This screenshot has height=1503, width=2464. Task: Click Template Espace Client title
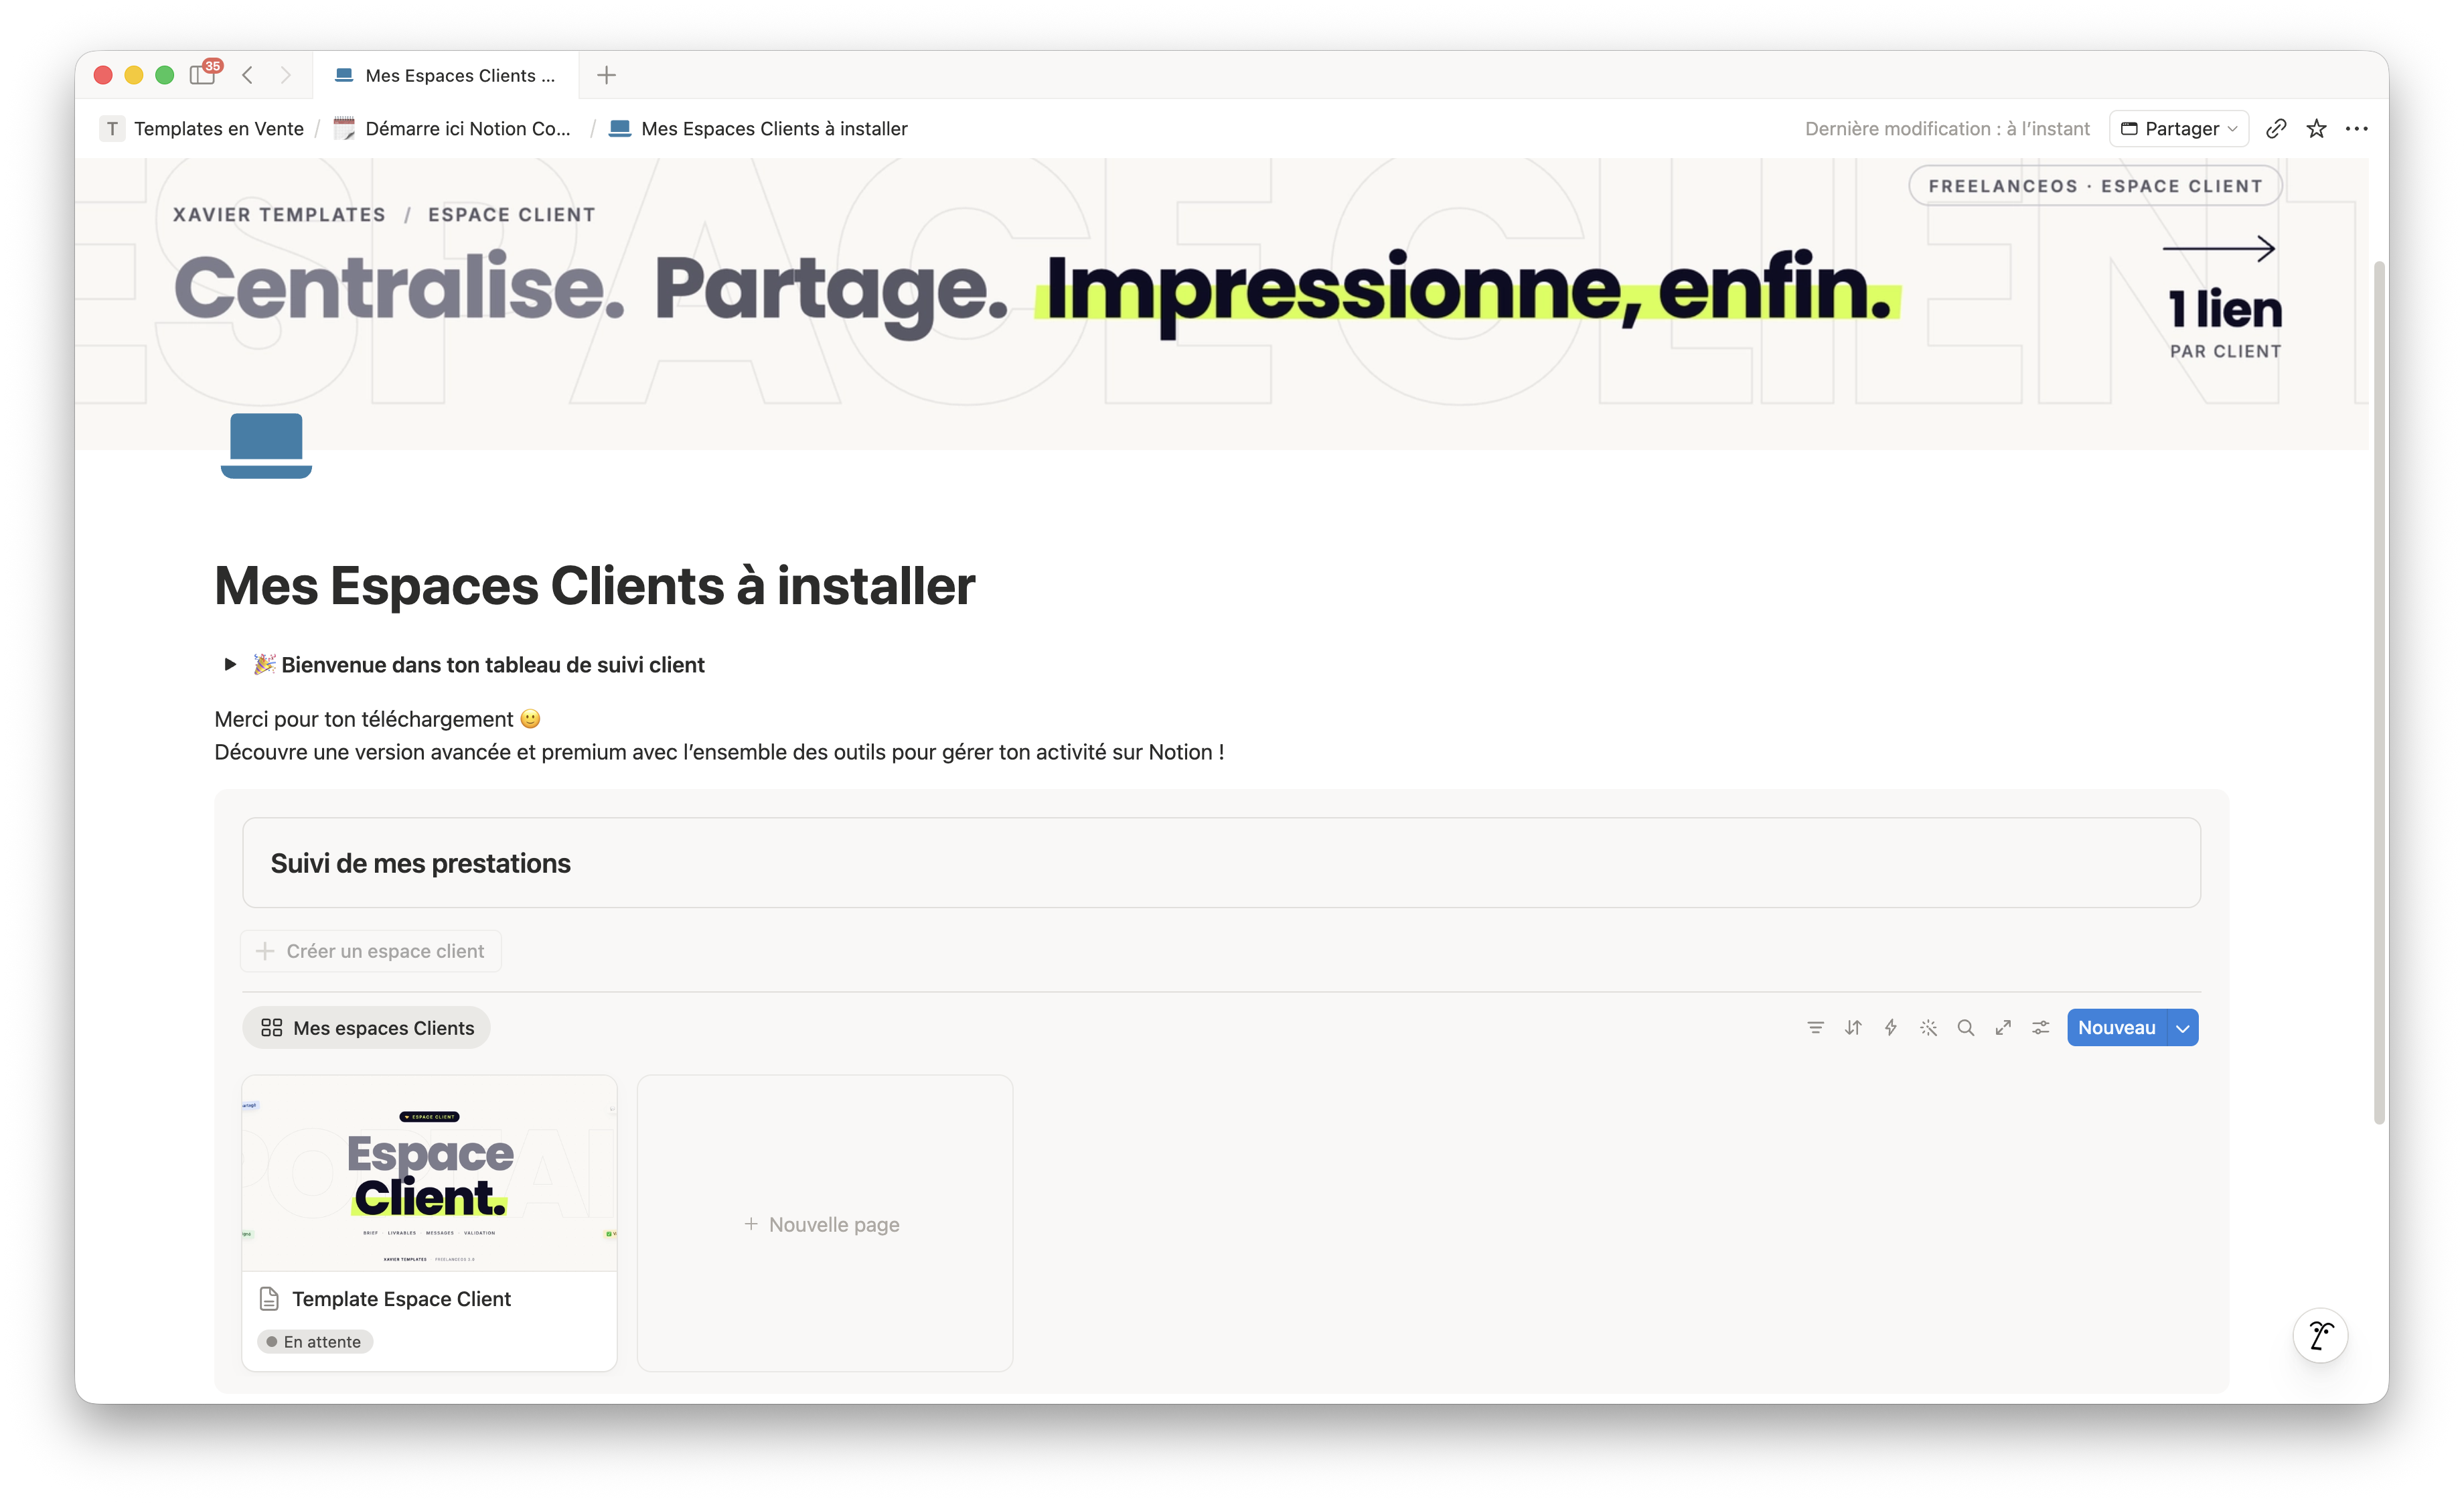point(401,1299)
